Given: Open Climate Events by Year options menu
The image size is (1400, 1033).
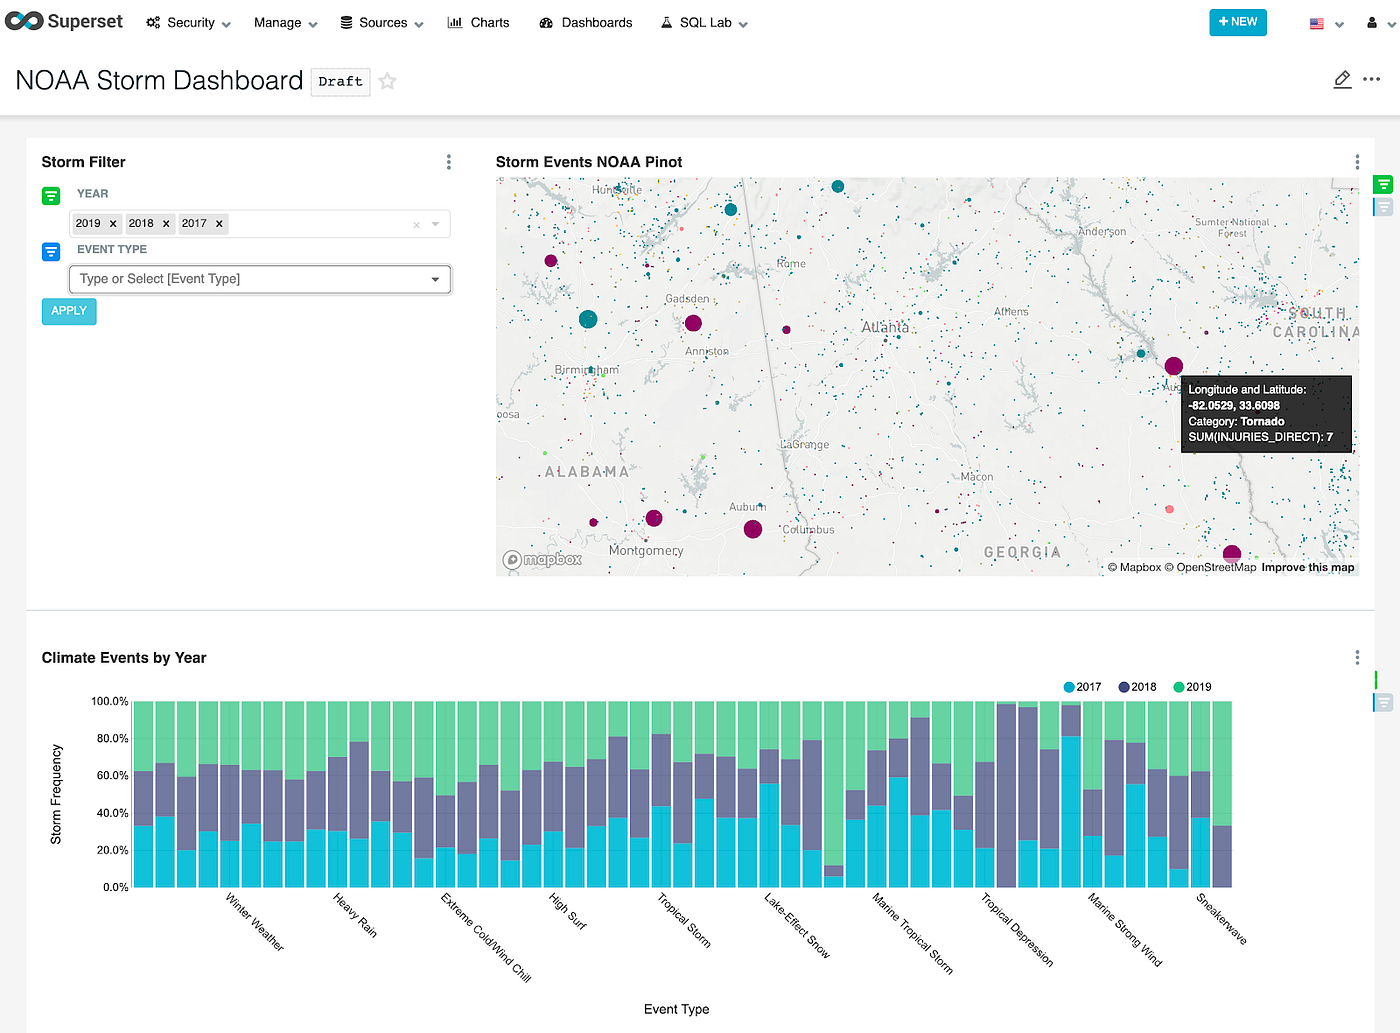Looking at the screenshot, I should pos(1357,657).
